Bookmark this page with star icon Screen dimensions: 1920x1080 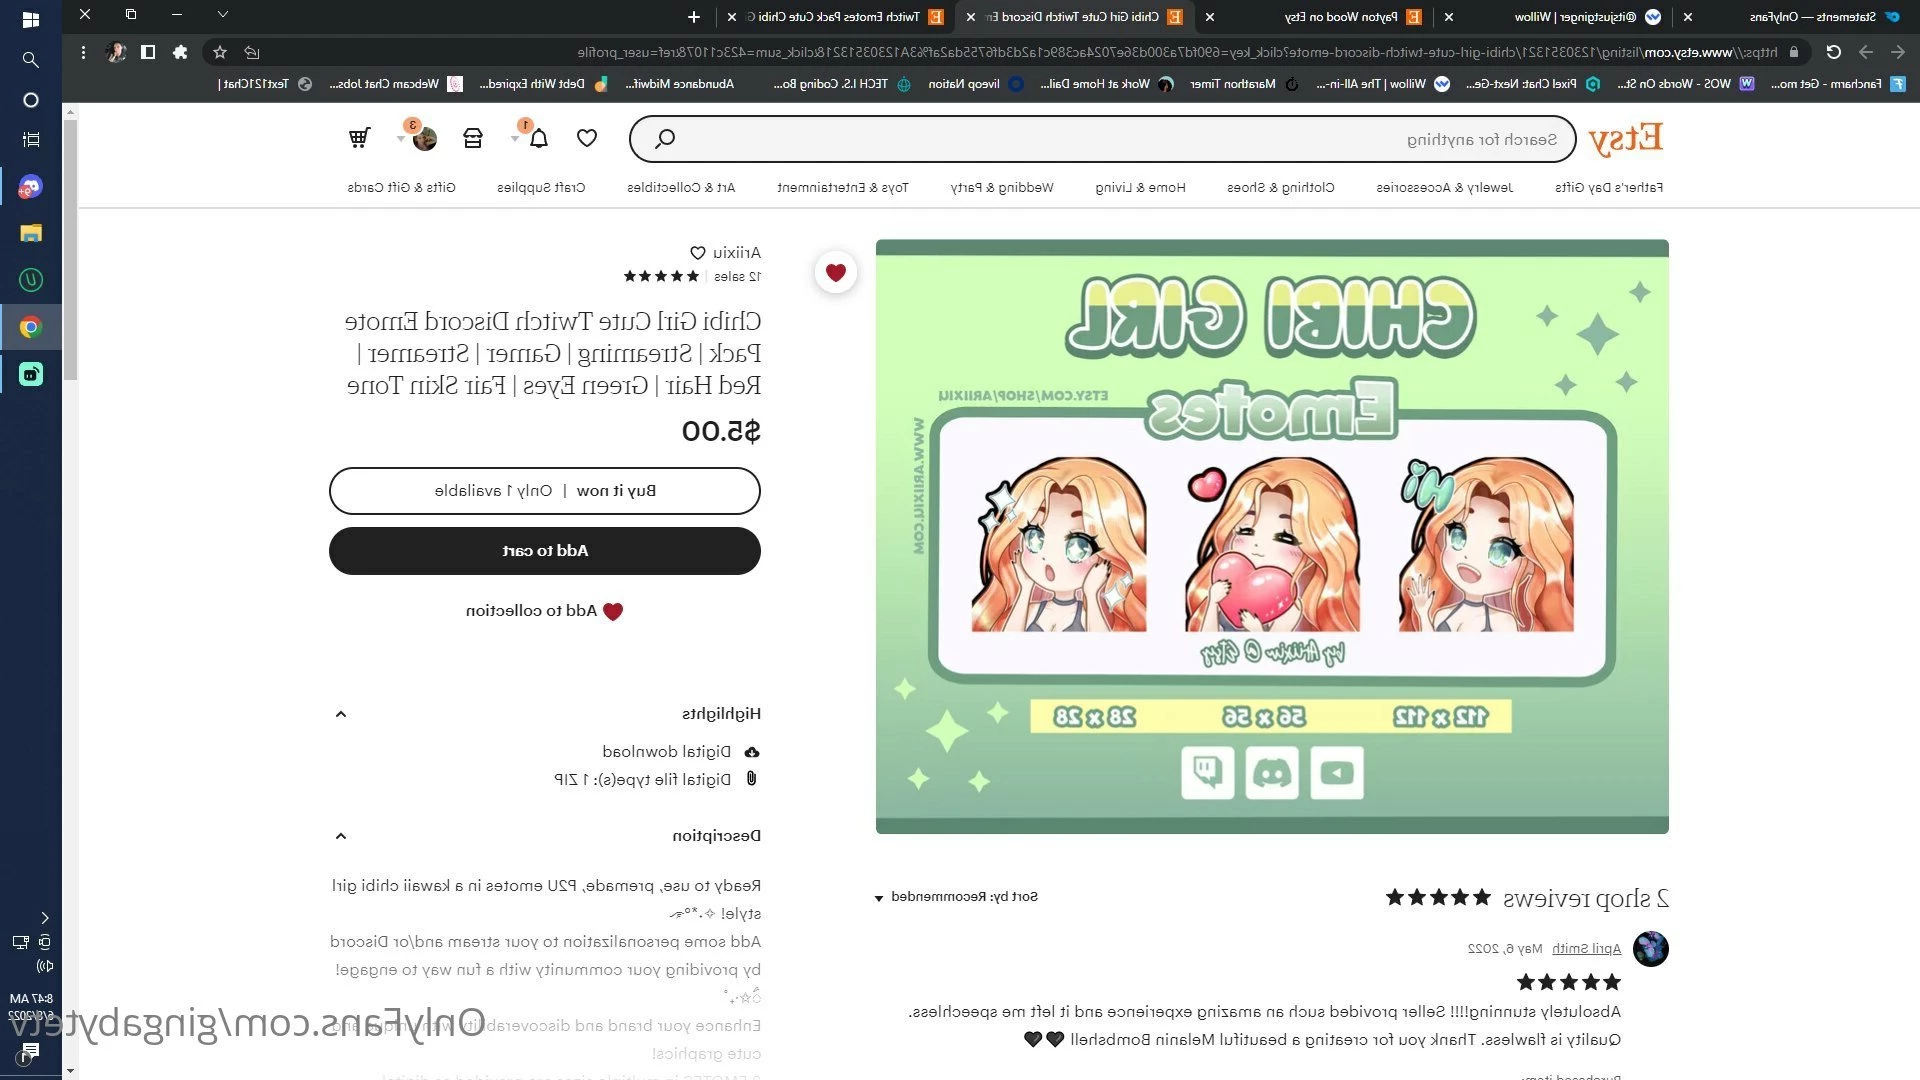pyautogui.click(x=220, y=52)
